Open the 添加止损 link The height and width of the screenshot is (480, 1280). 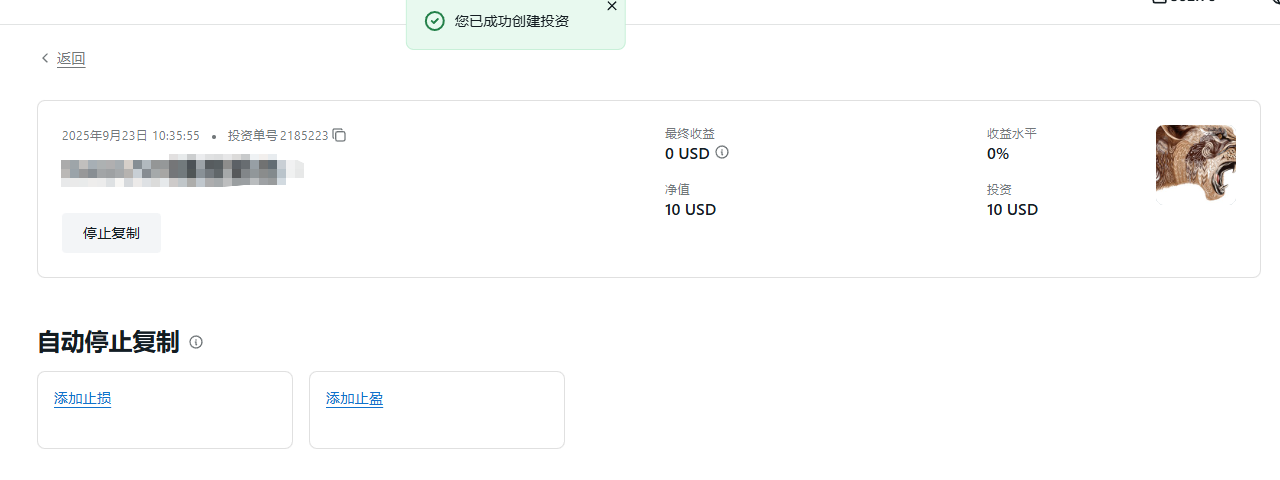(x=82, y=398)
